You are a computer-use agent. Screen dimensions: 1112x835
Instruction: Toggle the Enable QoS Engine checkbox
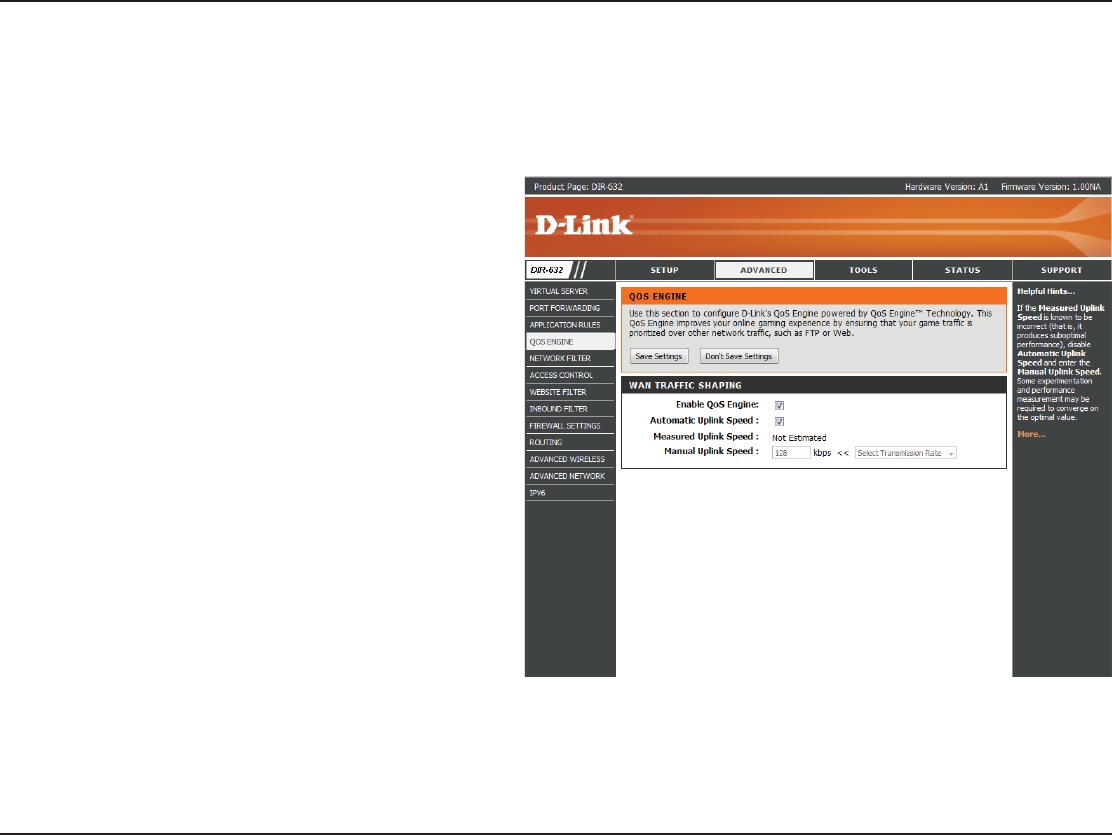(779, 405)
